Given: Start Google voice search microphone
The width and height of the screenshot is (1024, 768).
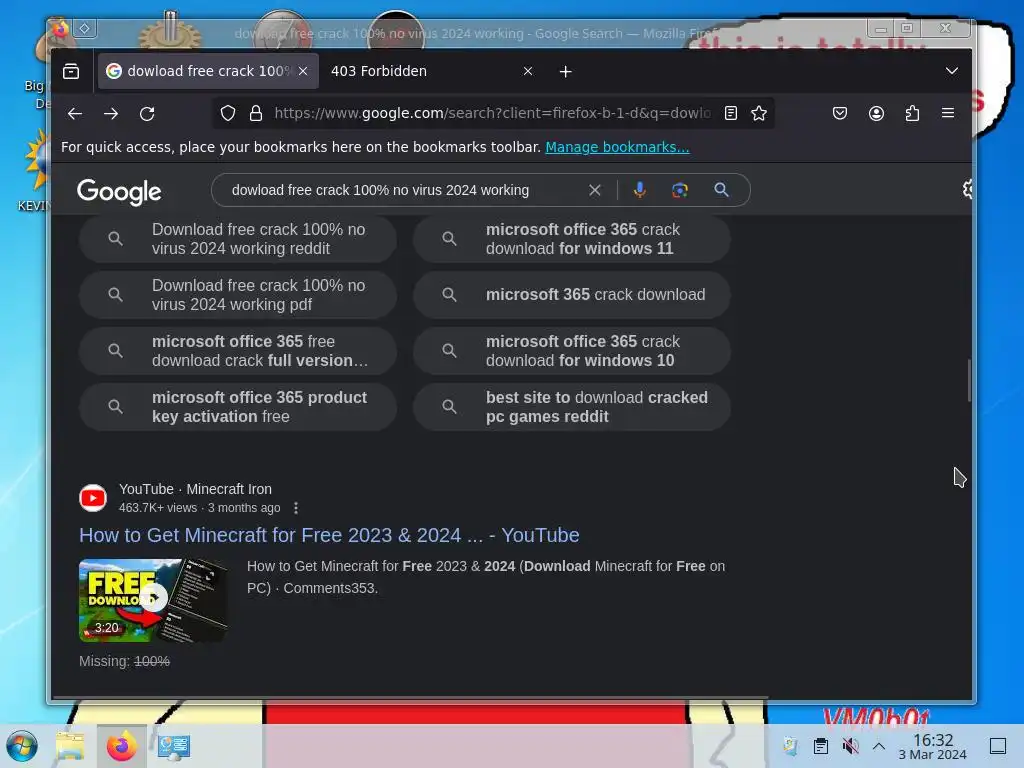Looking at the screenshot, I should click(639, 190).
